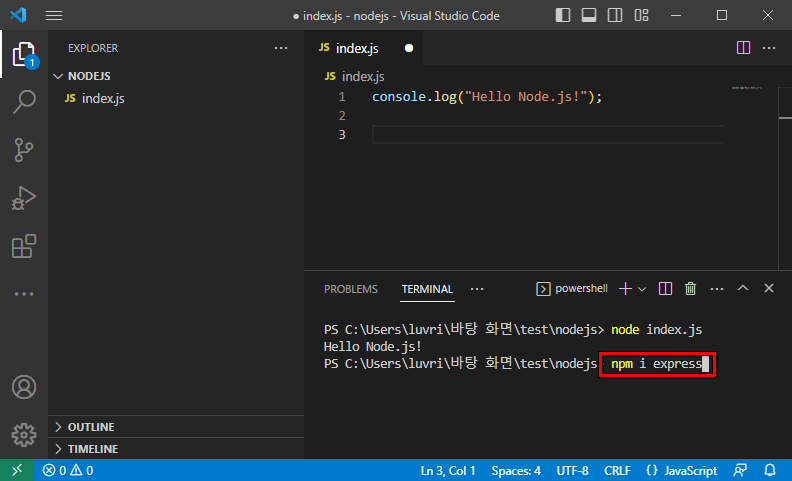Screen dimensions: 792x481
Task: Open Explorer views and more actions
Action: point(281,48)
